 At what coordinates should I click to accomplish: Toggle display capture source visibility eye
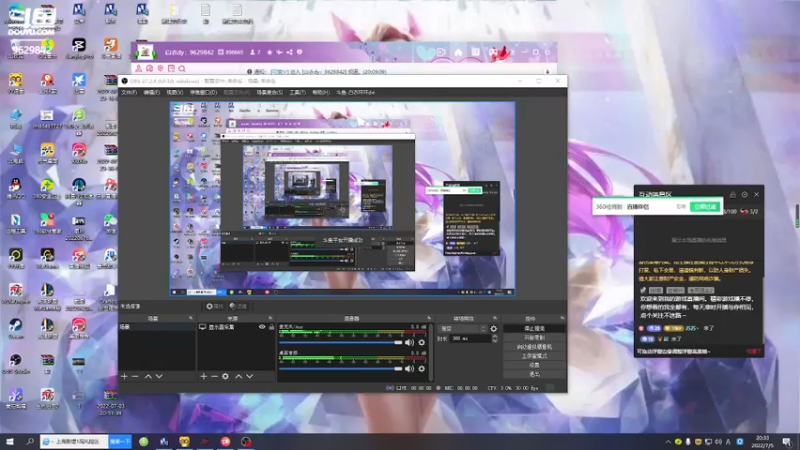coord(262,327)
